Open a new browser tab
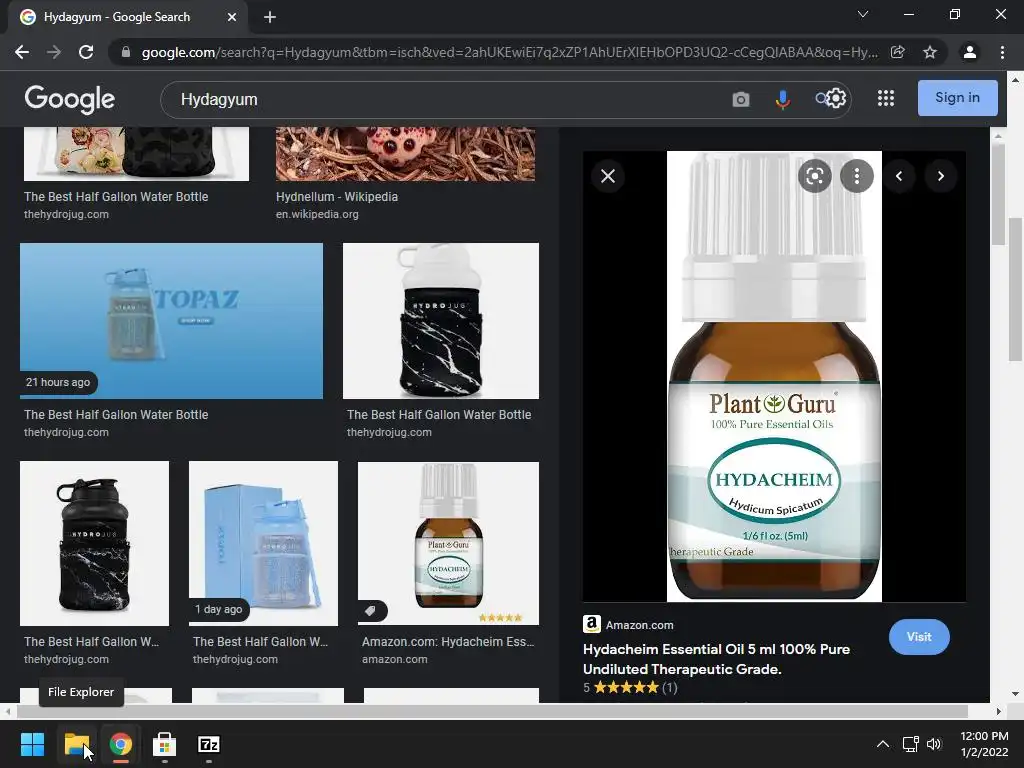Screen dimensions: 1024x768 point(270,17)
